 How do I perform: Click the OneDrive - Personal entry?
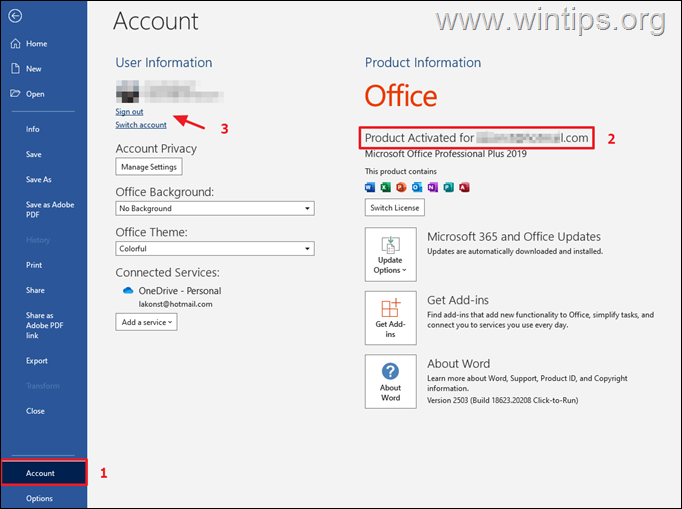(x=180, y=291)
